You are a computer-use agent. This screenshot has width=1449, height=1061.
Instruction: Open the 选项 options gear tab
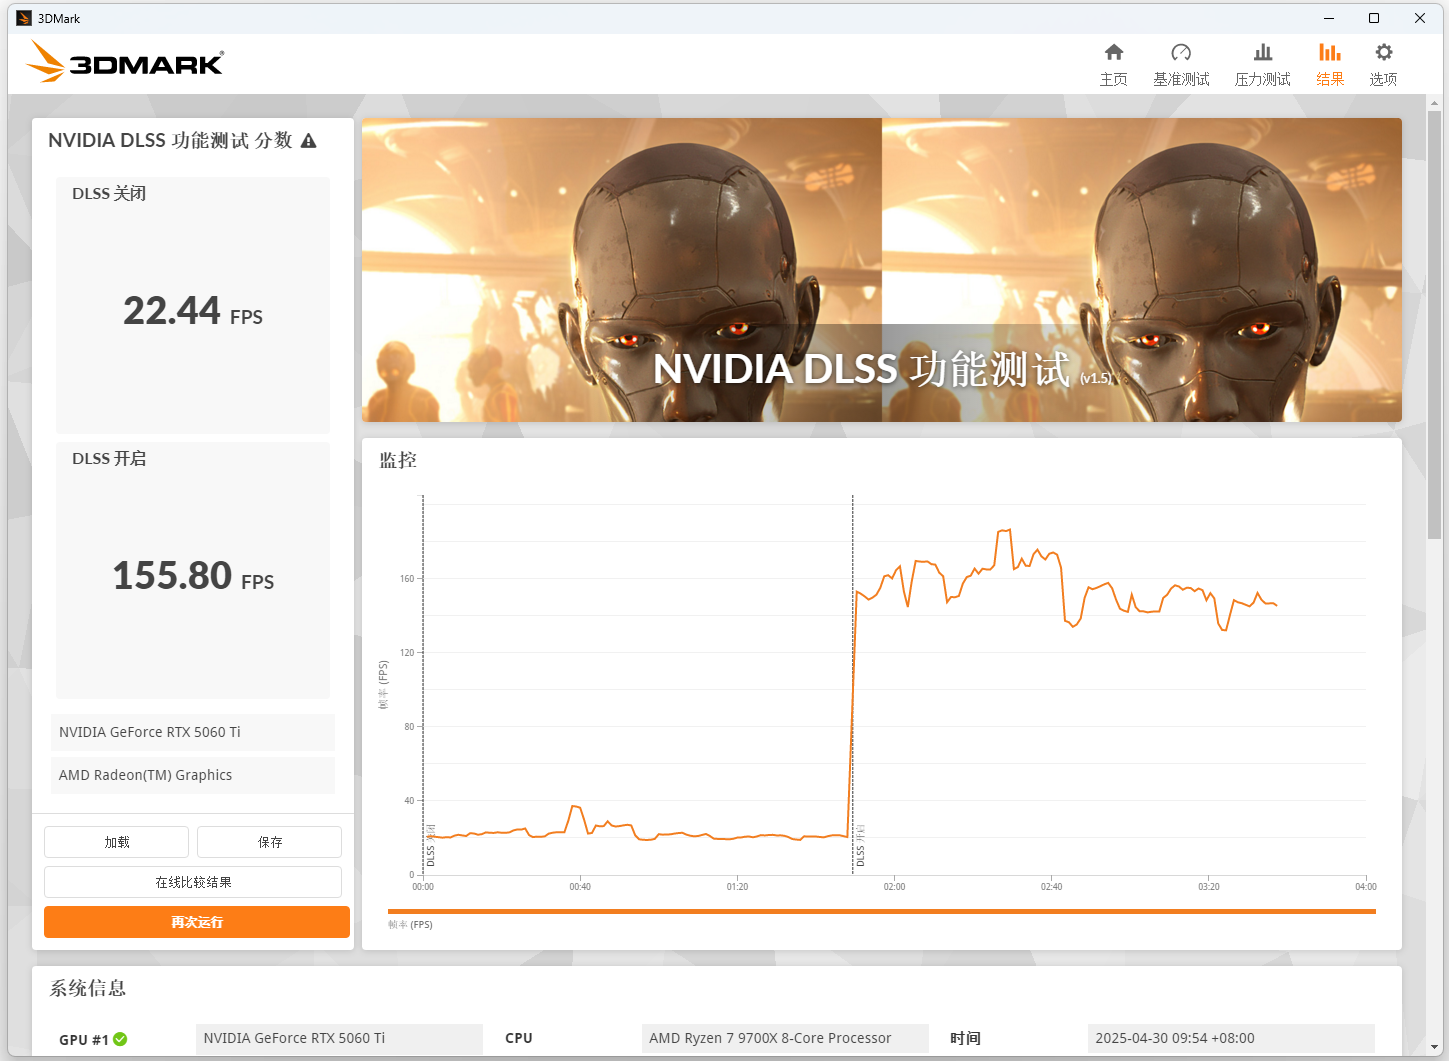[x=1383, y=65]
